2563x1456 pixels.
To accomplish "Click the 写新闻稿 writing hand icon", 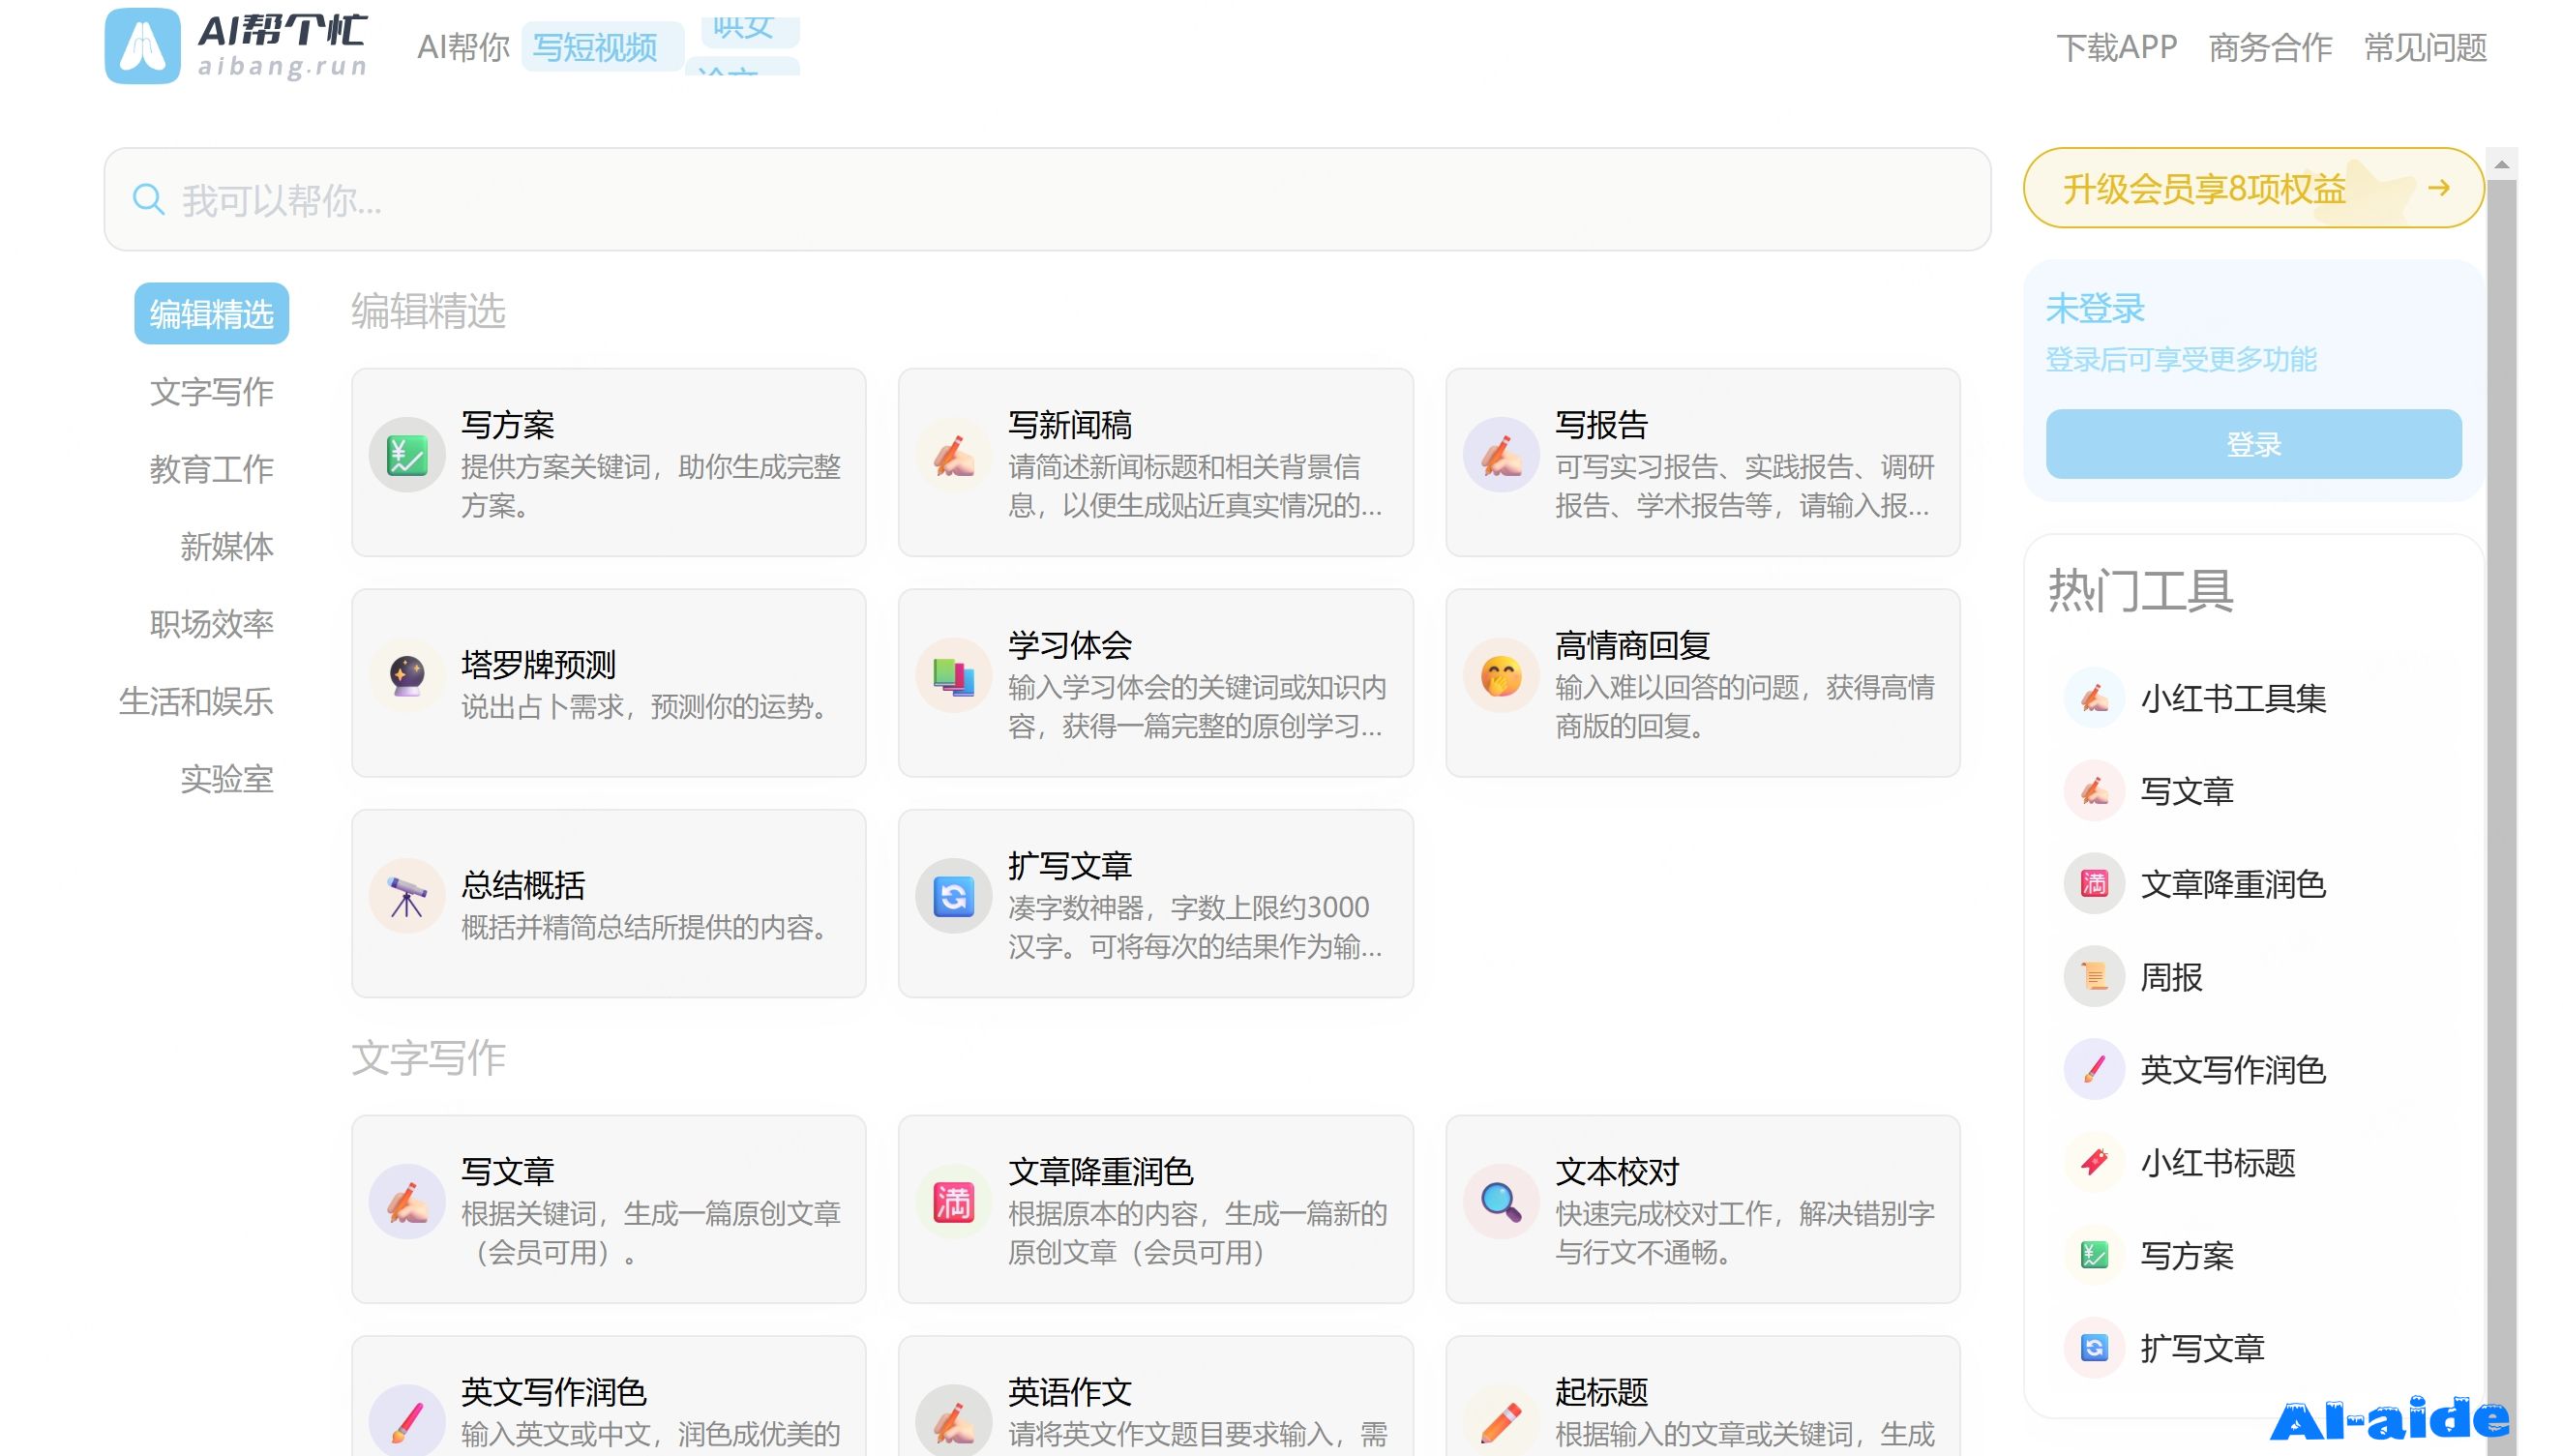I will click(x=954, y=455).
